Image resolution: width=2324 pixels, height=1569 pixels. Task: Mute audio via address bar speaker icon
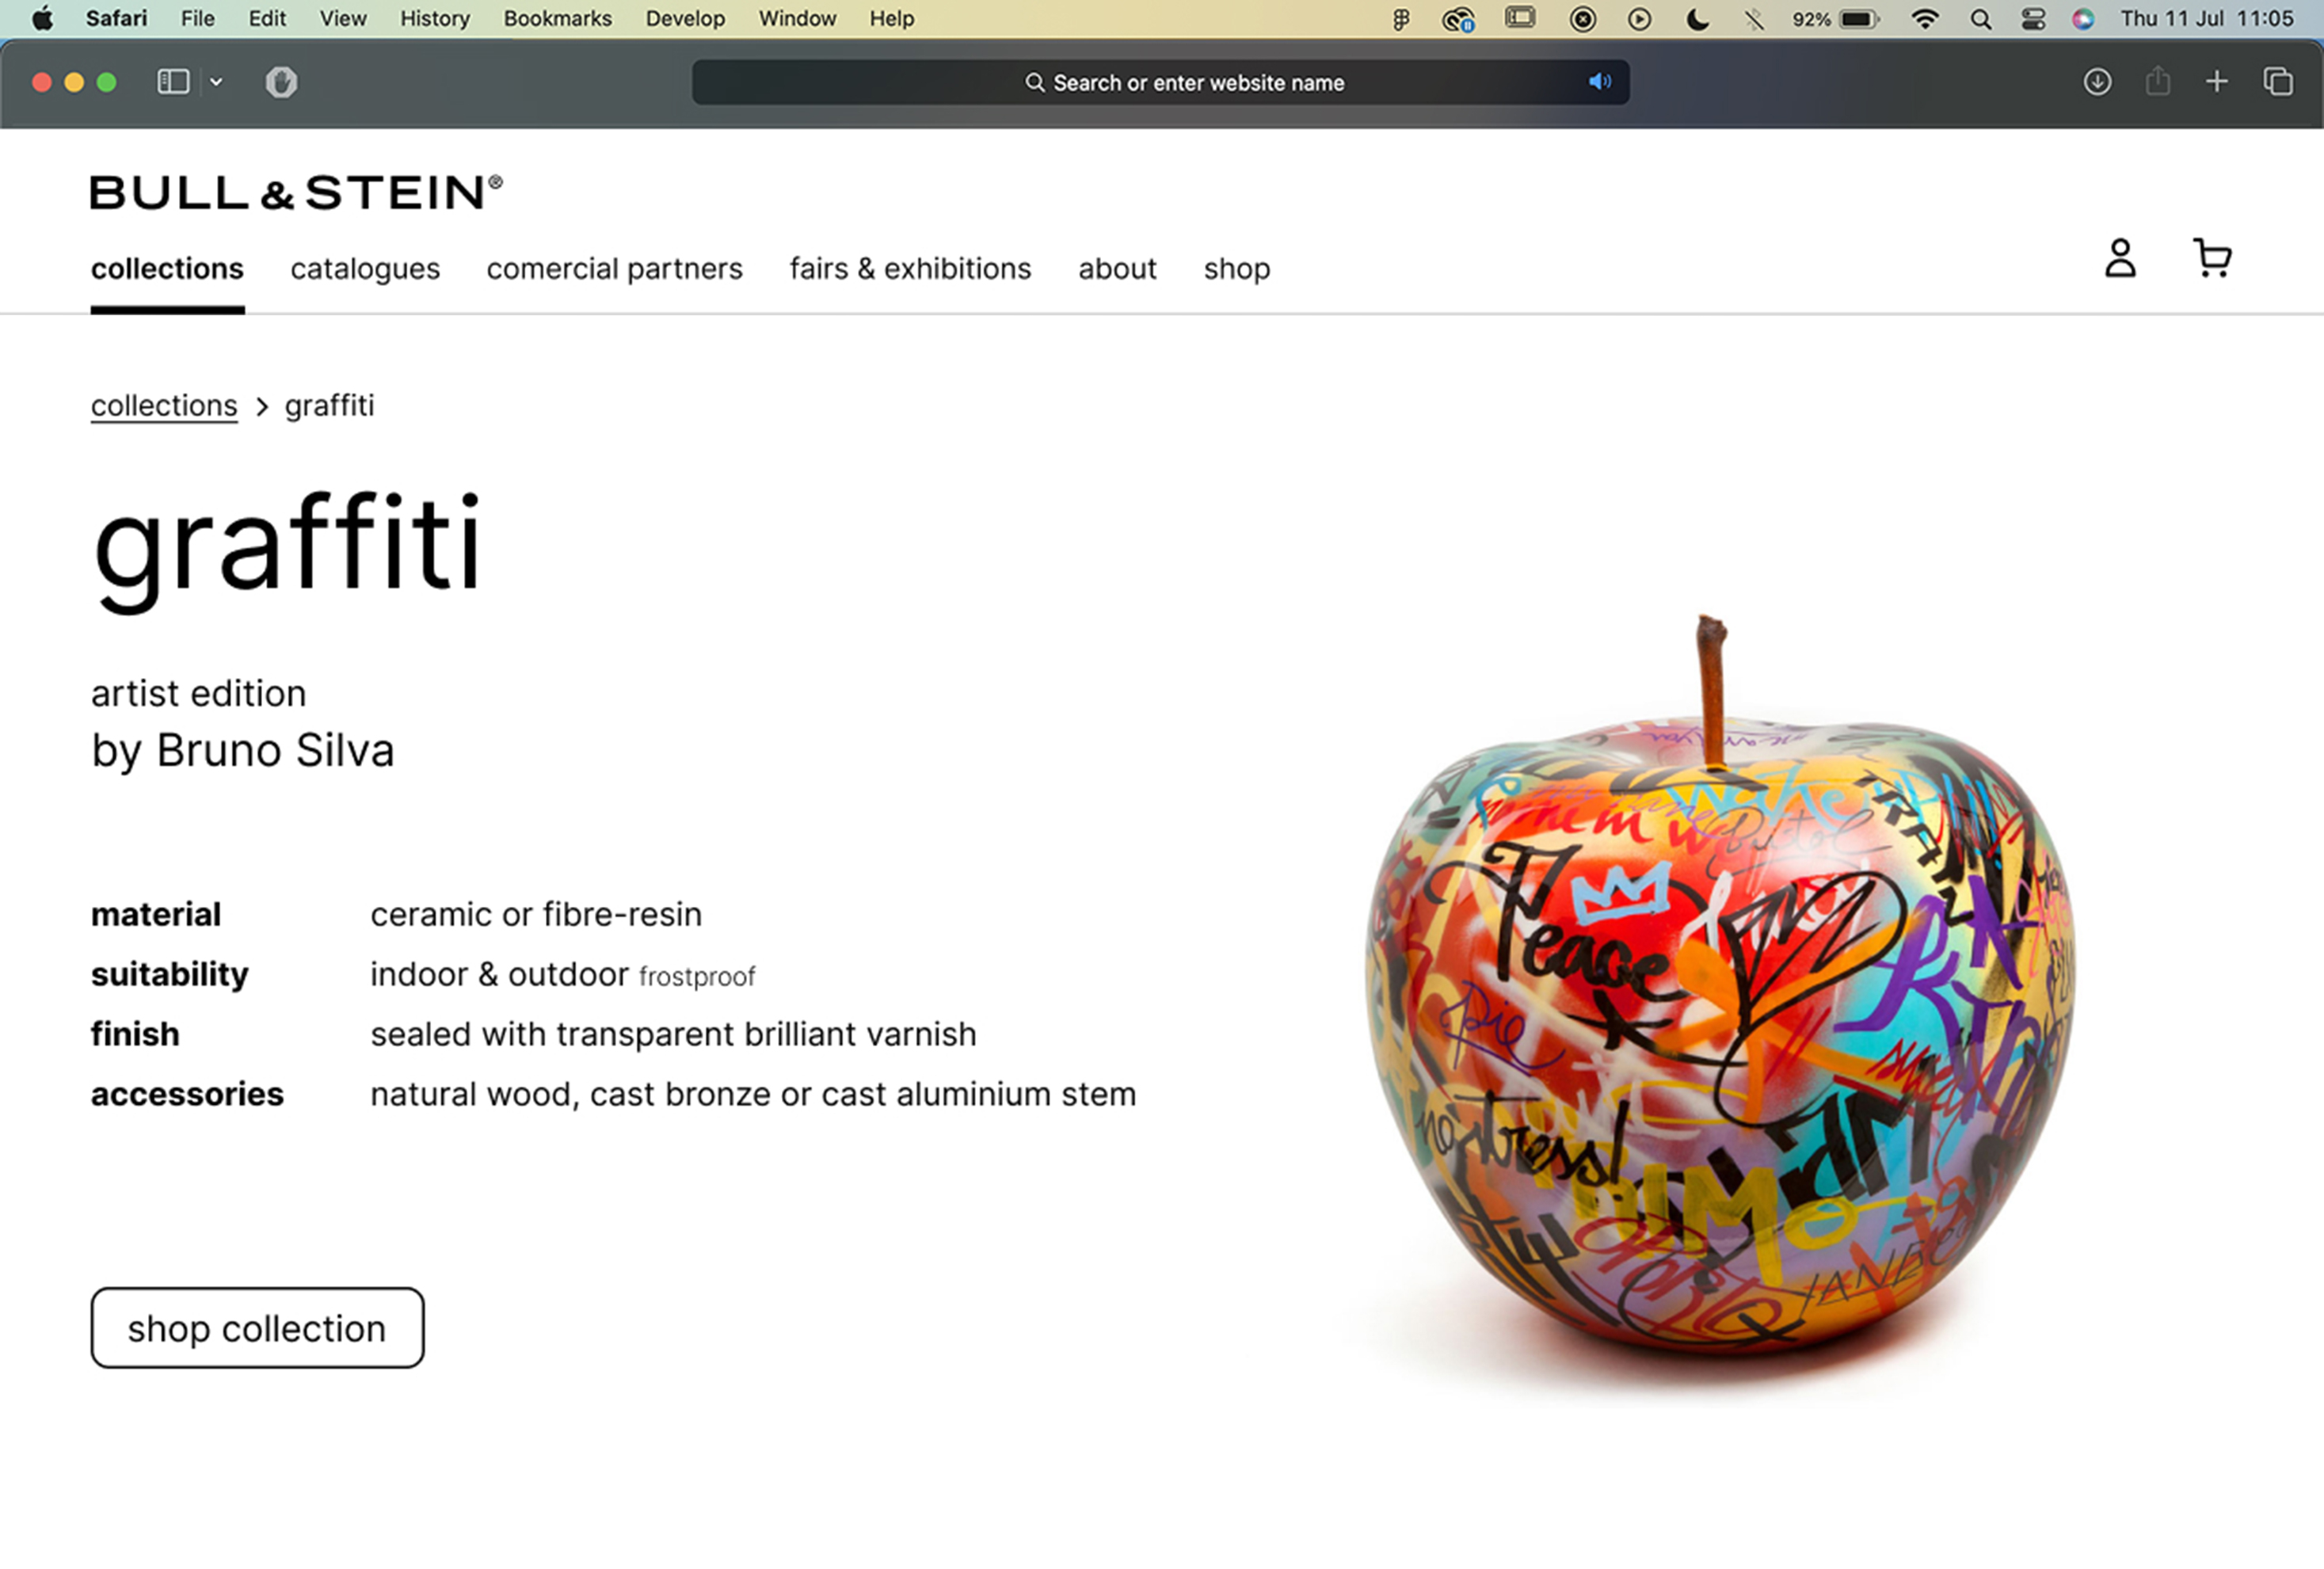(x=1599, y=82)
